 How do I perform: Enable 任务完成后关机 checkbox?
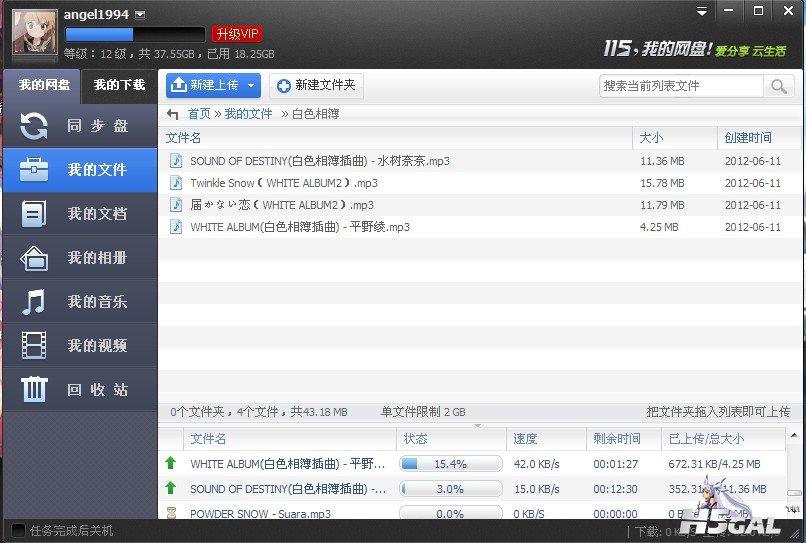point(17,530)
